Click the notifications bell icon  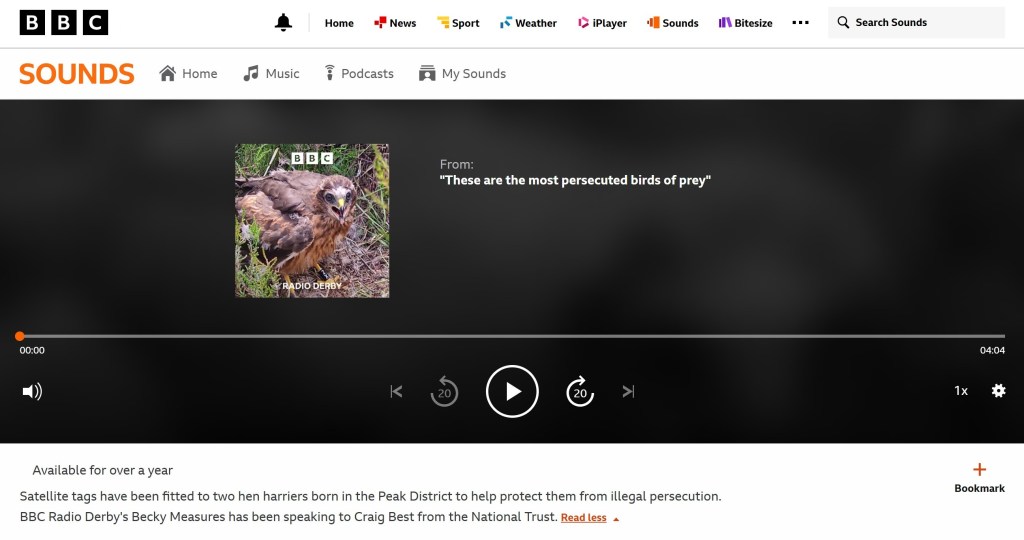pyautogui.click(x=283, y=23)
